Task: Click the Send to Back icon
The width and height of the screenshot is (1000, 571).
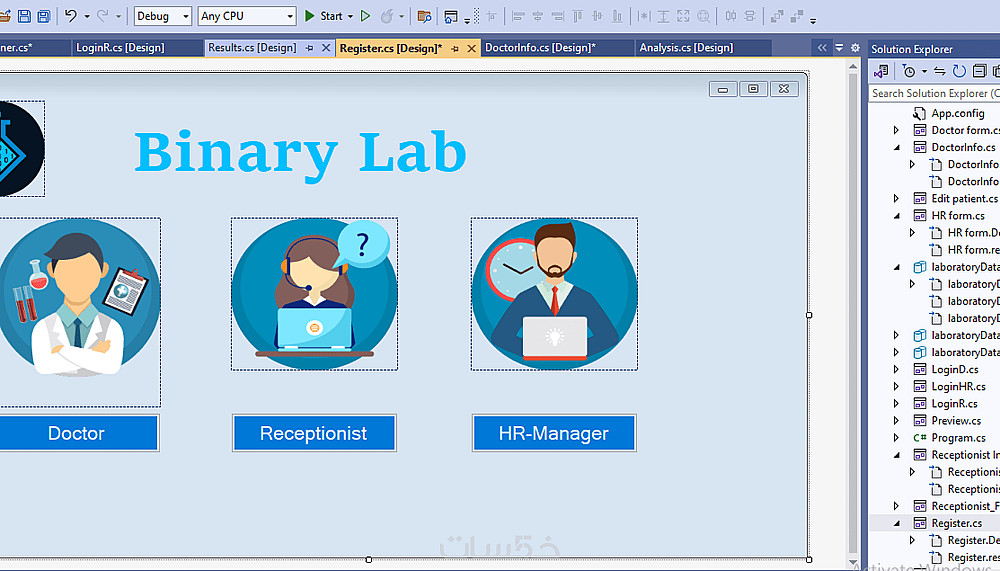Action: tap(797, 17)
